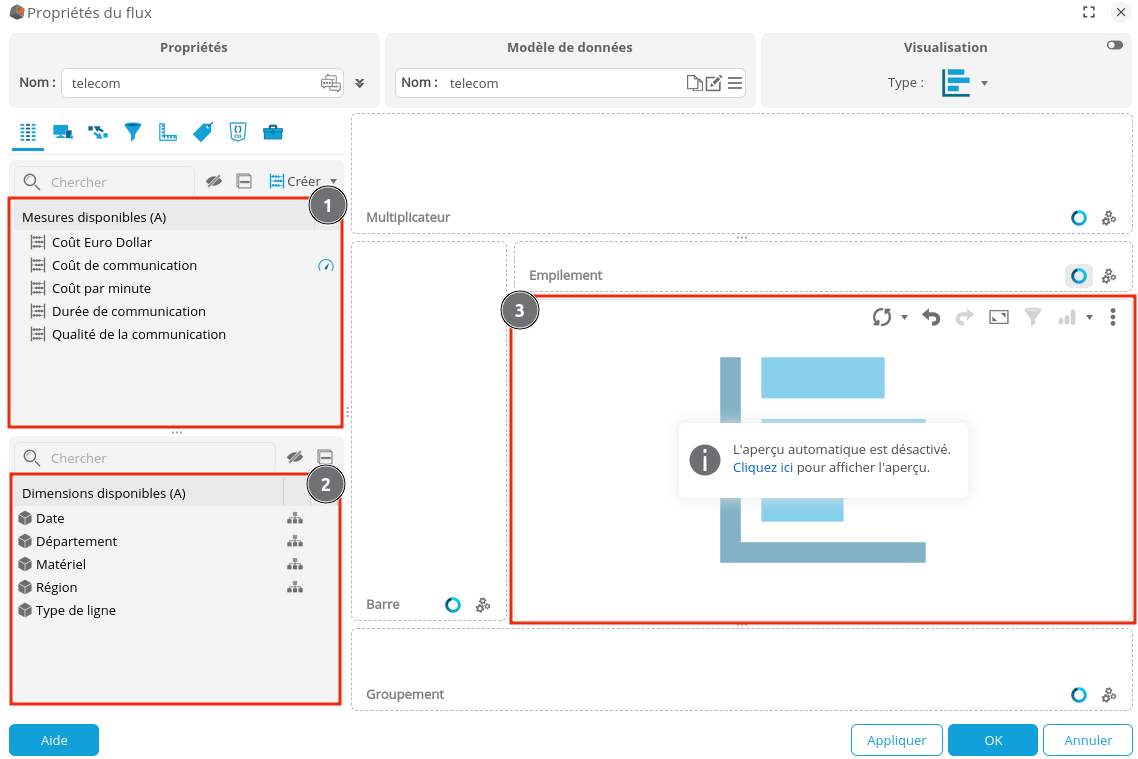Click the preview fullscreen icon
Screen dimensions: 1138x759
pyautogui.click(x=998, y=317)
